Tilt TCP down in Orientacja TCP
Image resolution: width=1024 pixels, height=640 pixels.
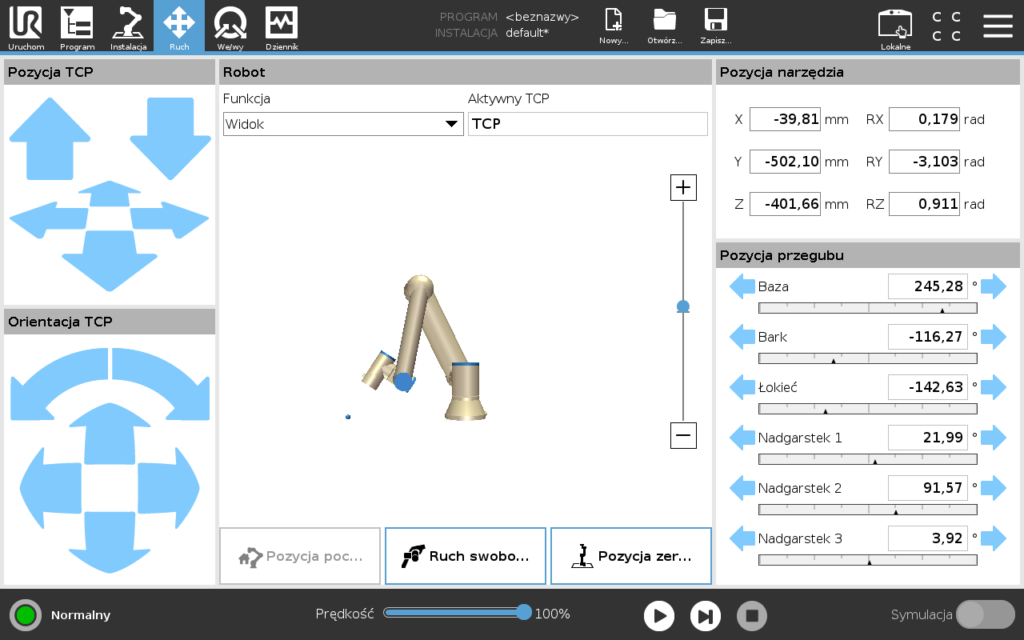point(110,542)
